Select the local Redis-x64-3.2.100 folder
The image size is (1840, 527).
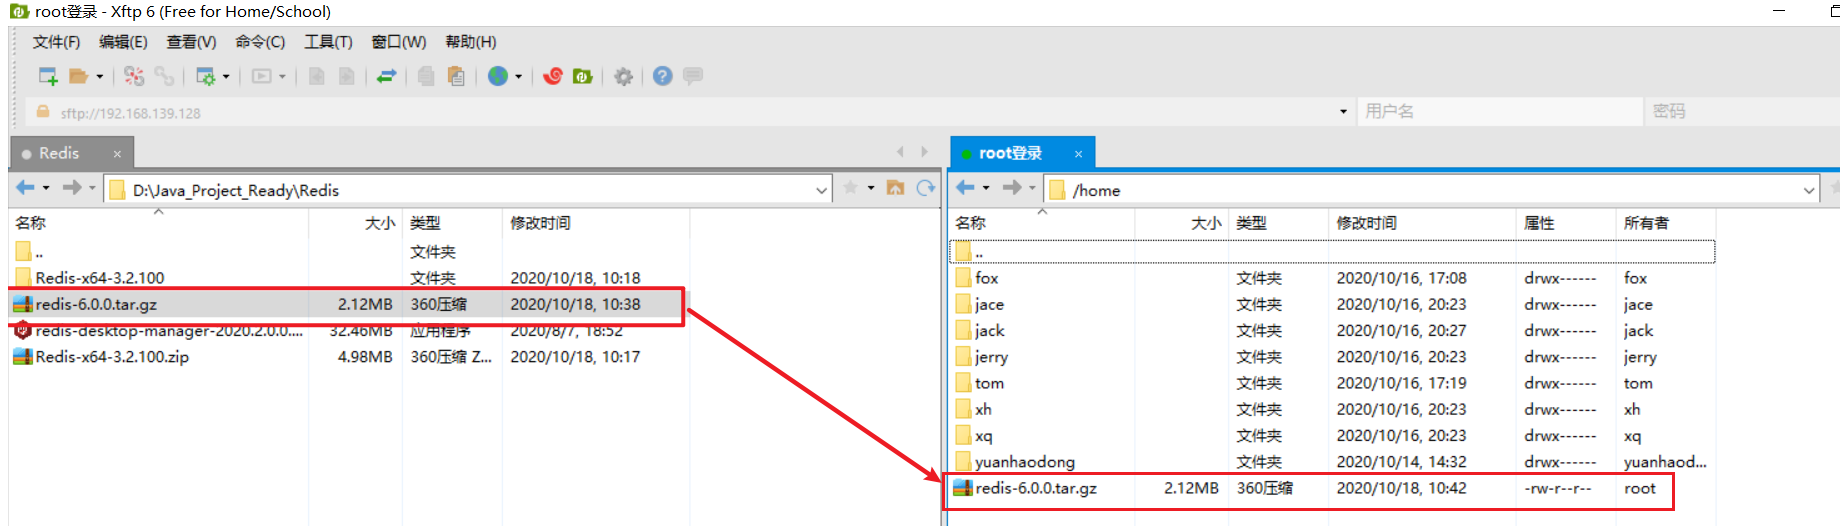[x=347, y=278]
